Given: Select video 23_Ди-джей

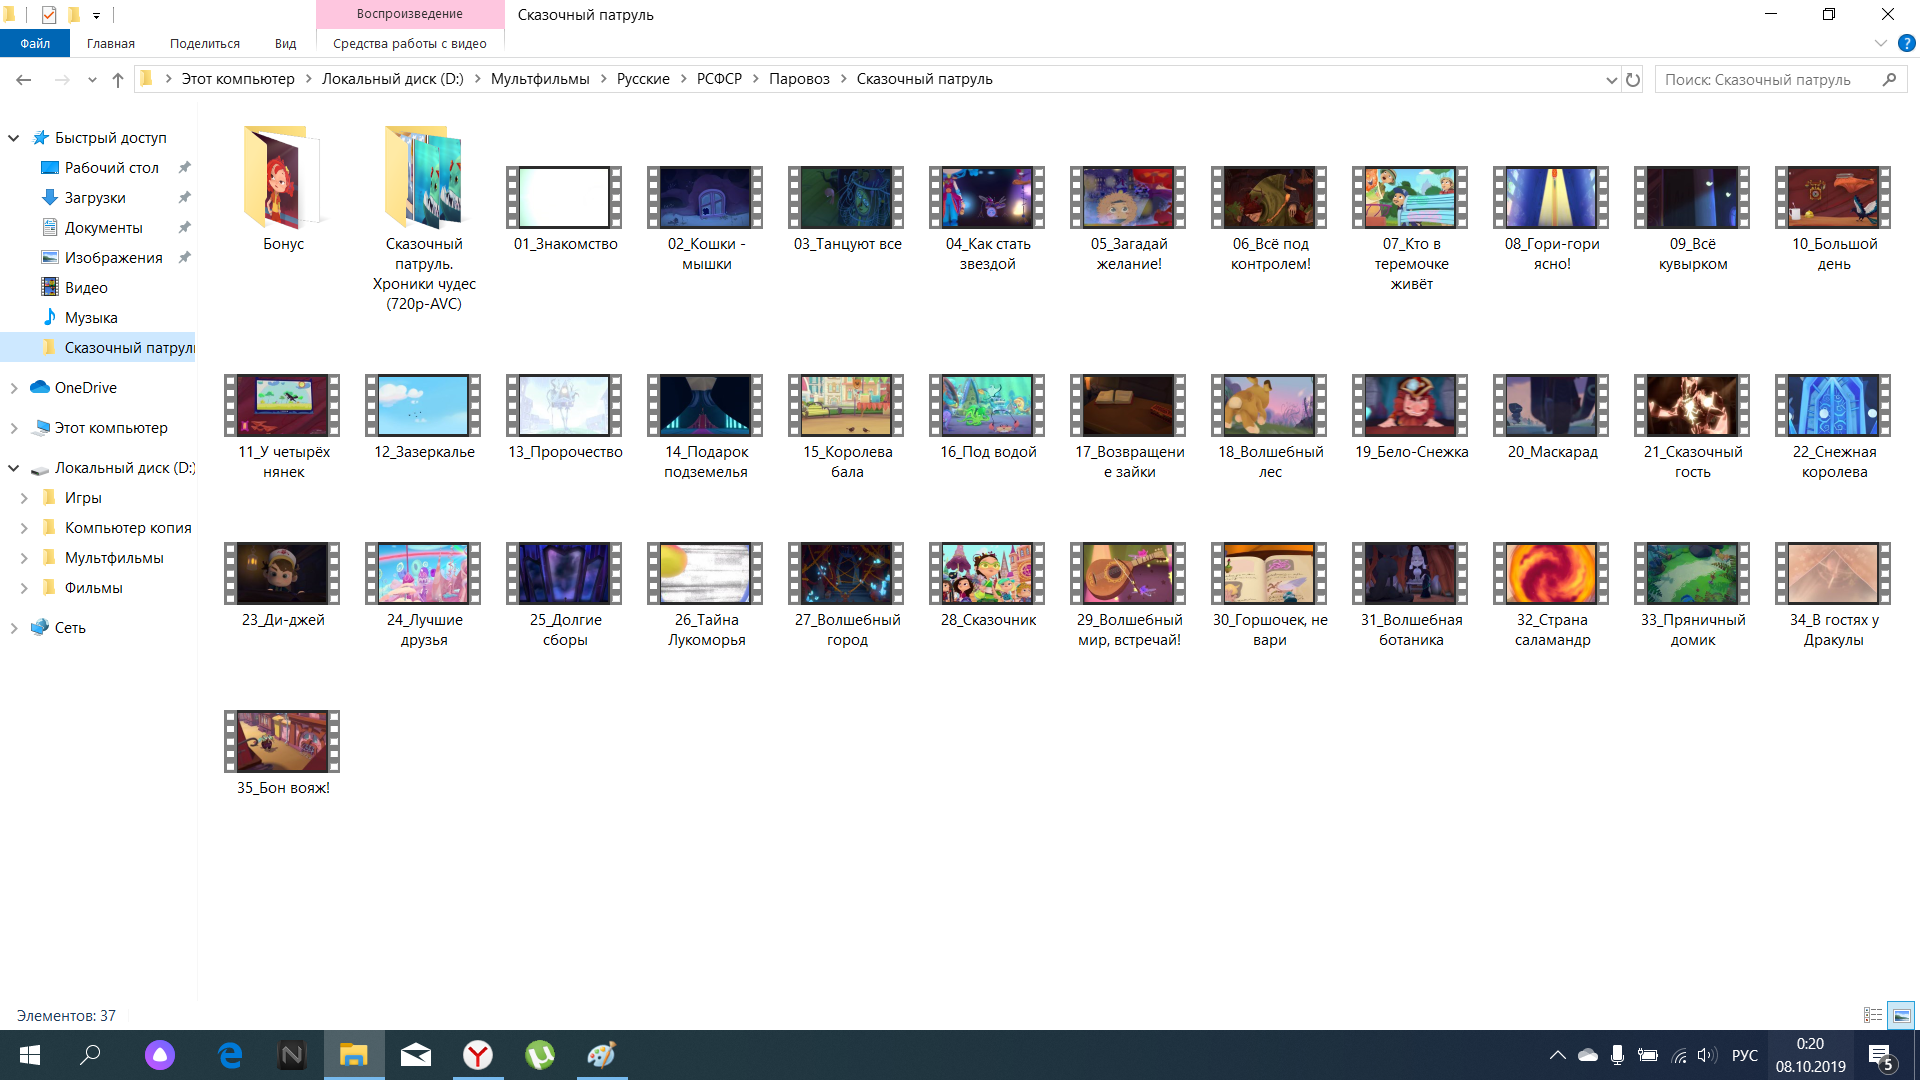Looking at the screenshot, I should pyautogui.click(x=283, y=584).
